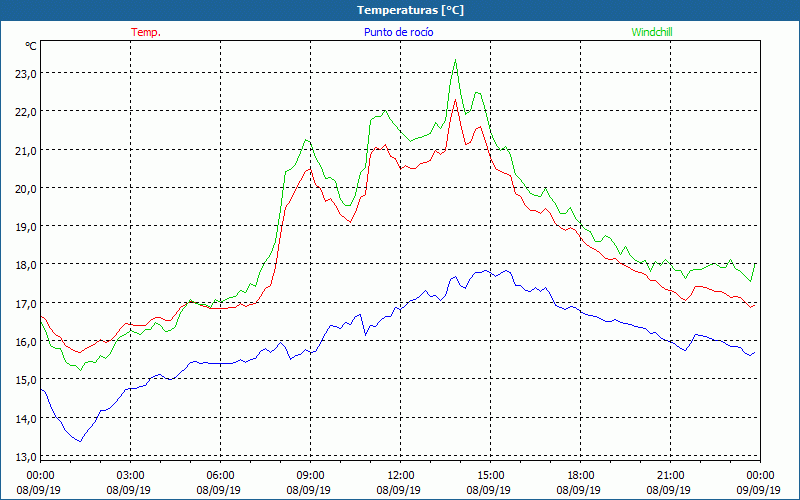
Task: Click the 03:00 time axis label
Action: [x=131, y=476]
